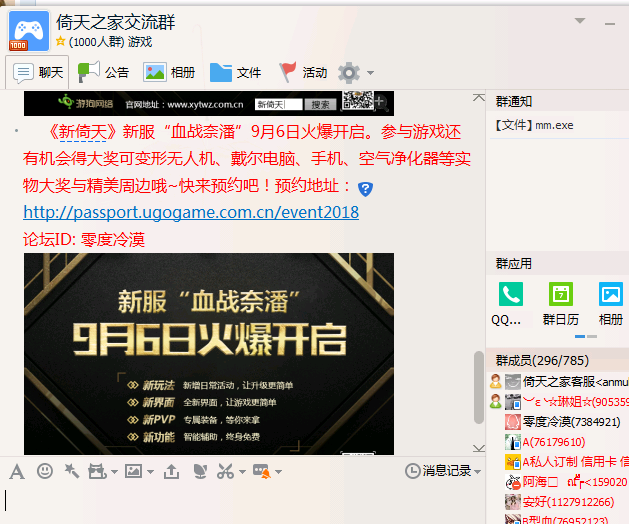Open the passport.ugogame.com.cn event2018 link
The width and height of the screenshot is (629, 524).
[191, 212]
